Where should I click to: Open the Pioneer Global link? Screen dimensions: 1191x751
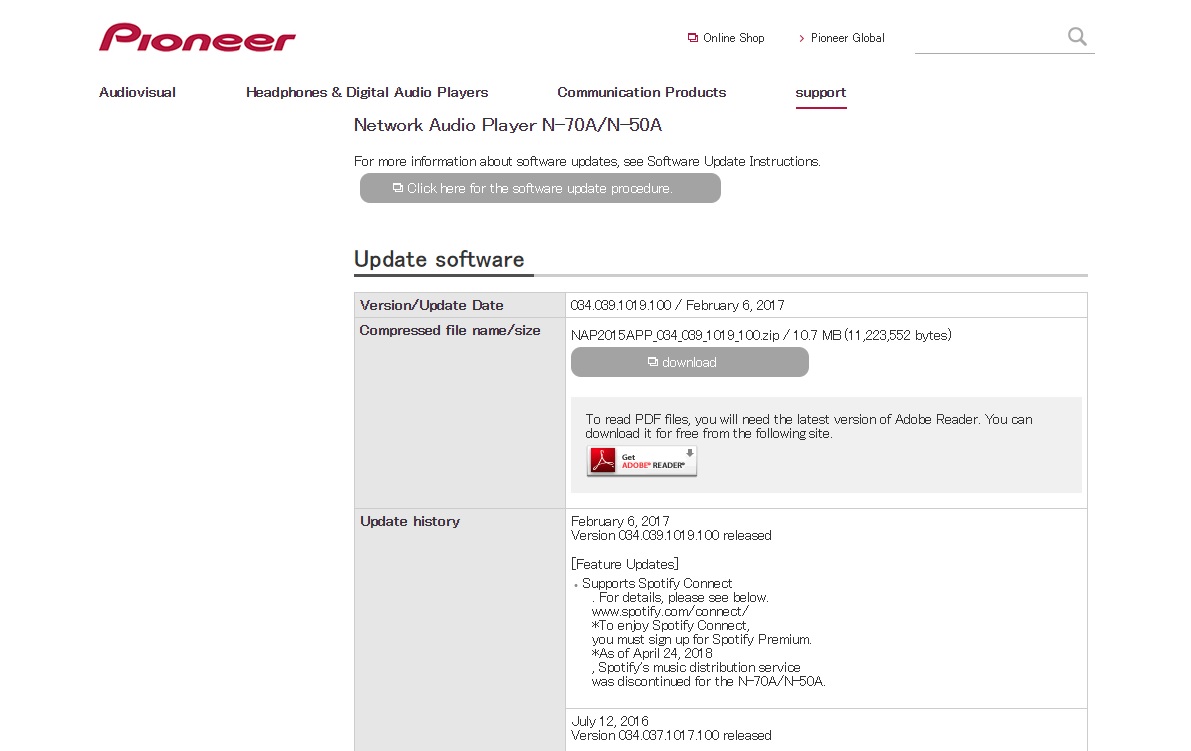point(842,38)
